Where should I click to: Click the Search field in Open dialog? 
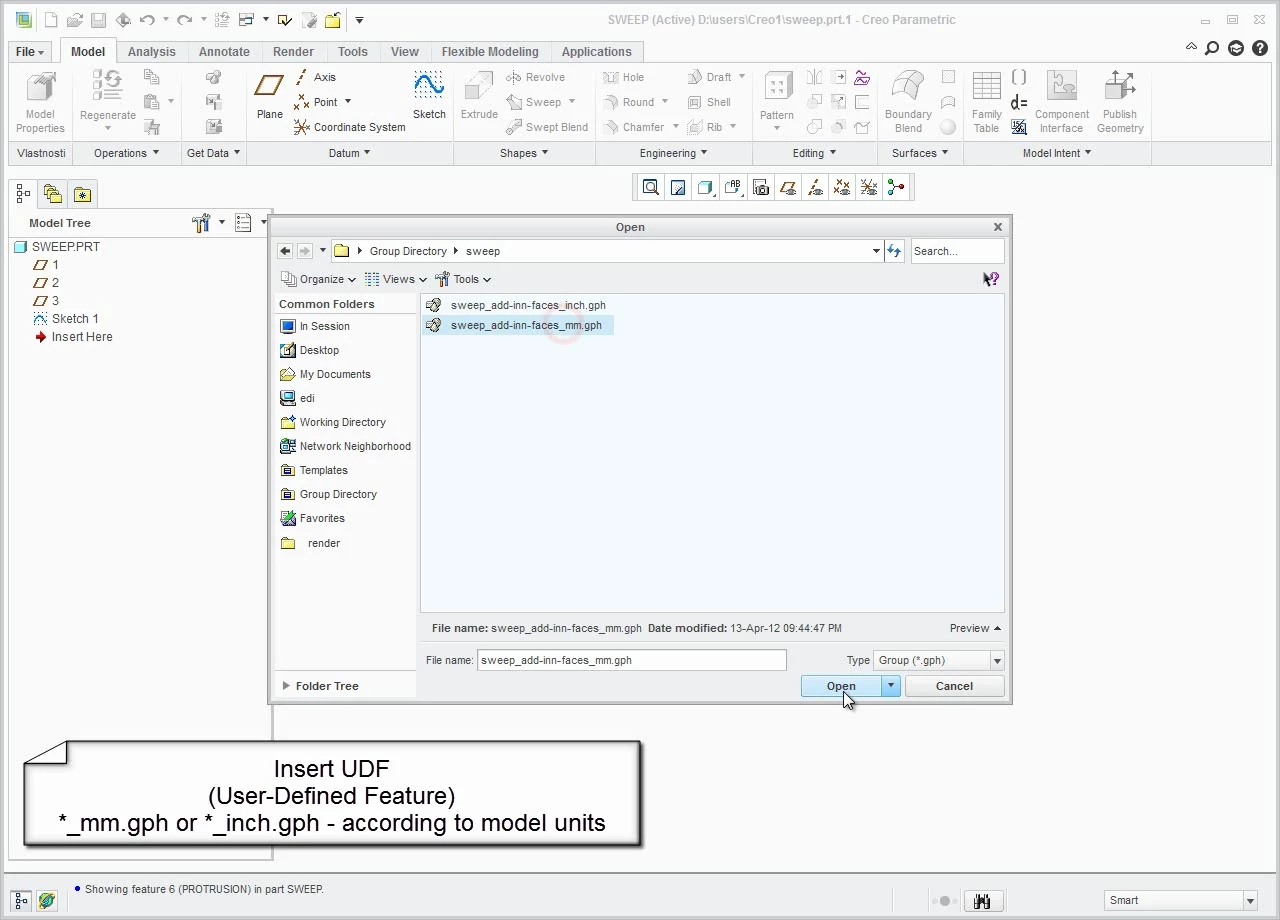(957, 251)
